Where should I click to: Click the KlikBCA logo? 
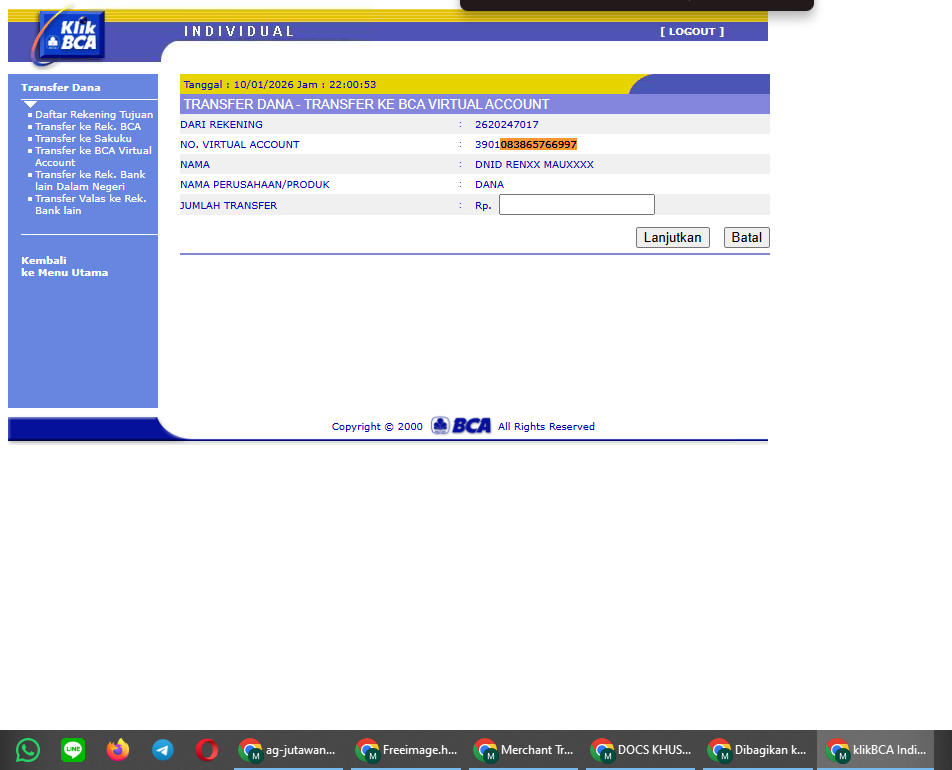[72, 36]
